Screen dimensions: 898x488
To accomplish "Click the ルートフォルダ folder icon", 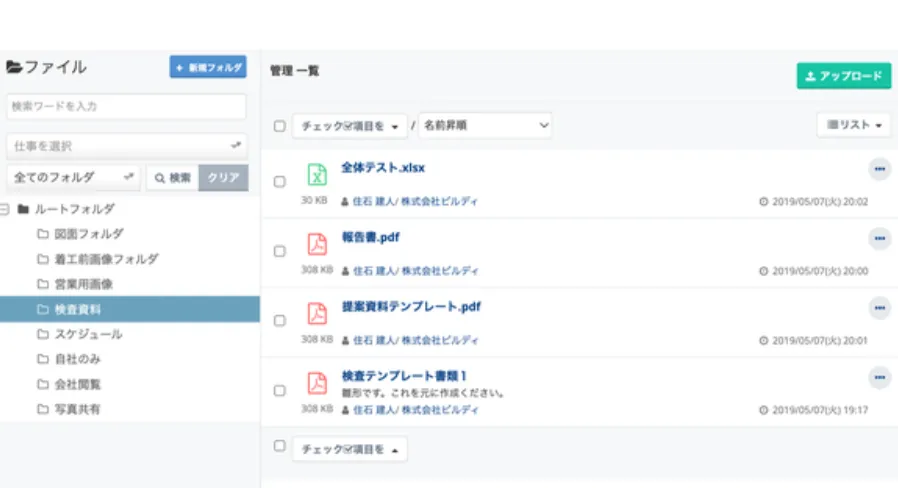I will pos(23,209).
